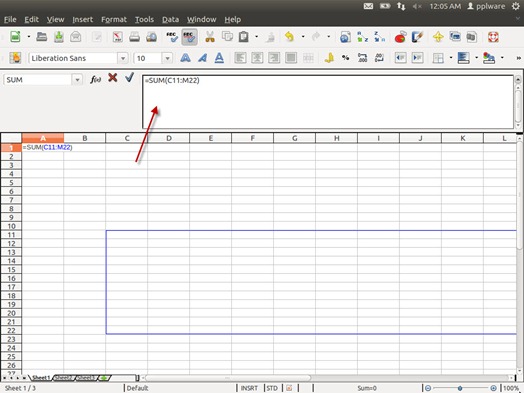Image resolution: width=524 pixels, height=393 pixels.
Task: Open Styles and Formatting
Action: (x=15, y=58)
